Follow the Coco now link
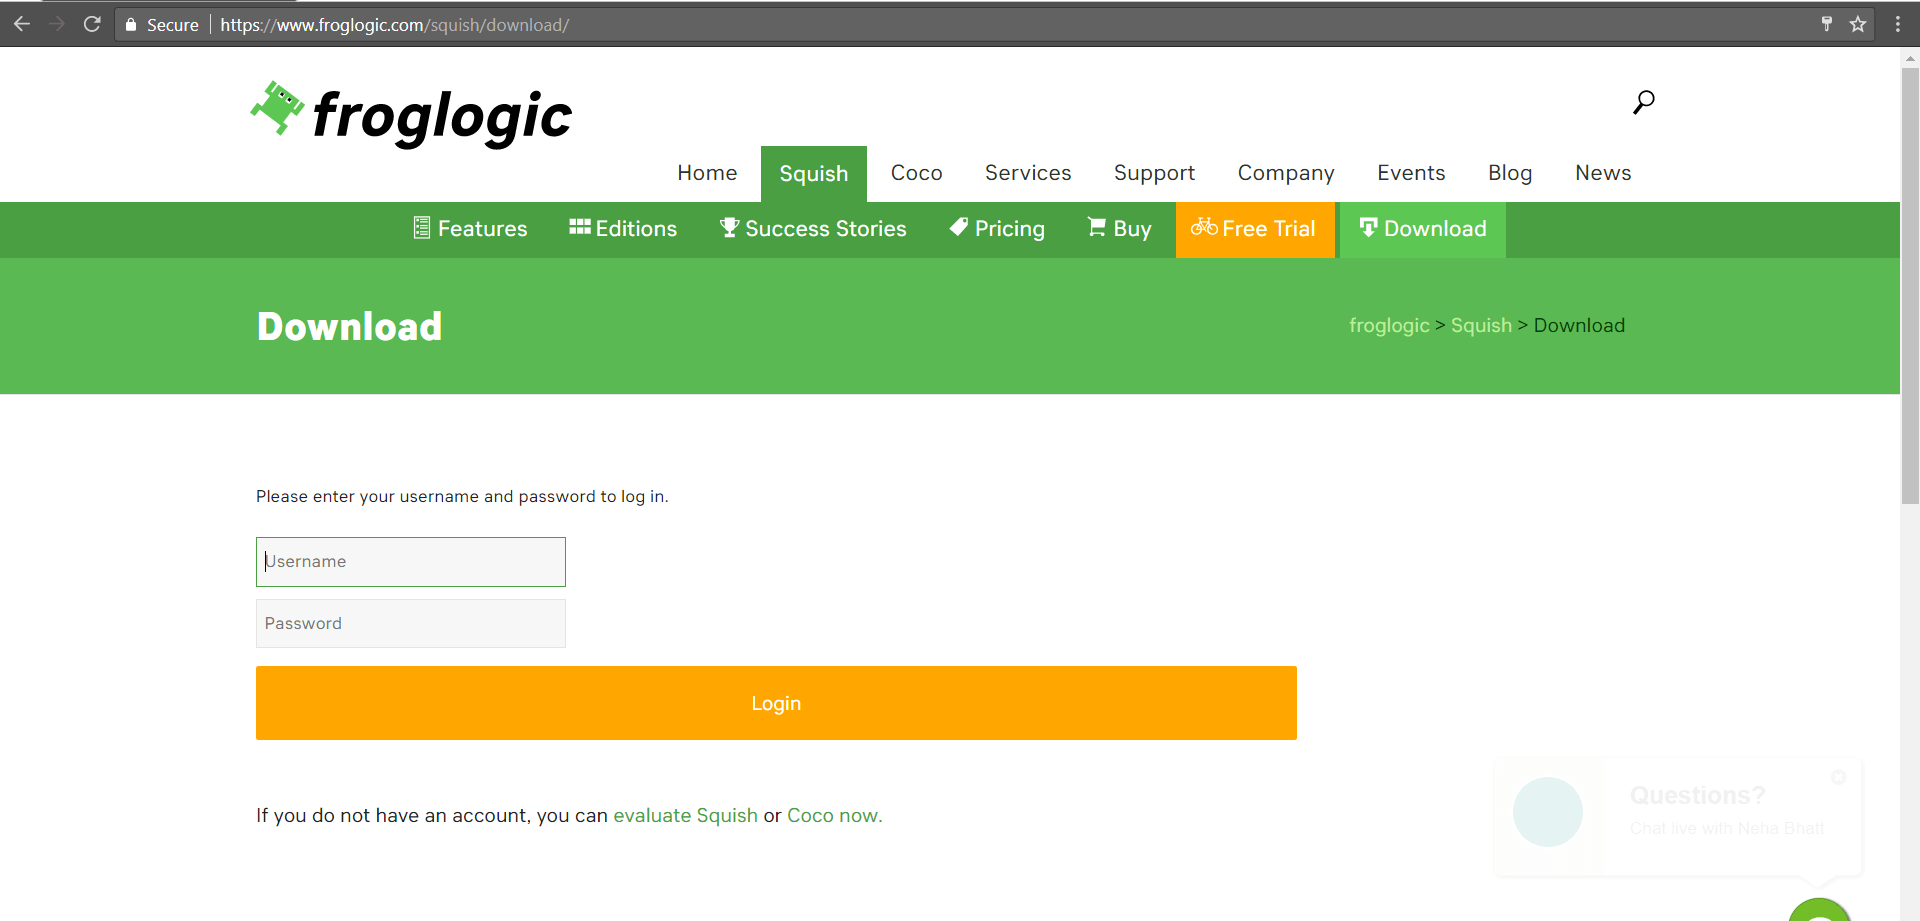Image resolution: width=1920 pixels, height=921 pixels. [834, 815]
